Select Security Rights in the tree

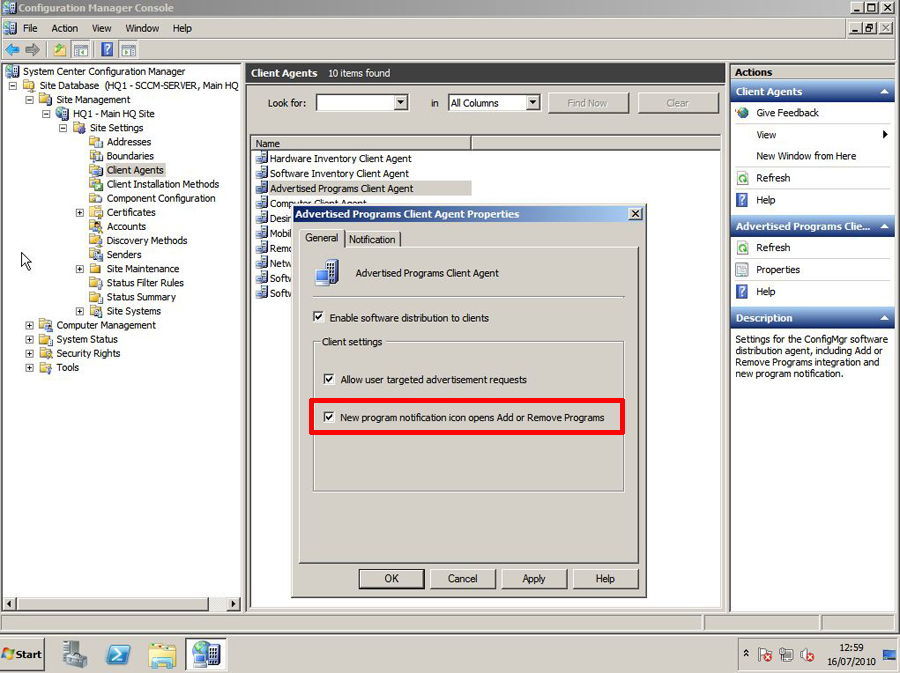[x=88, y=353]
